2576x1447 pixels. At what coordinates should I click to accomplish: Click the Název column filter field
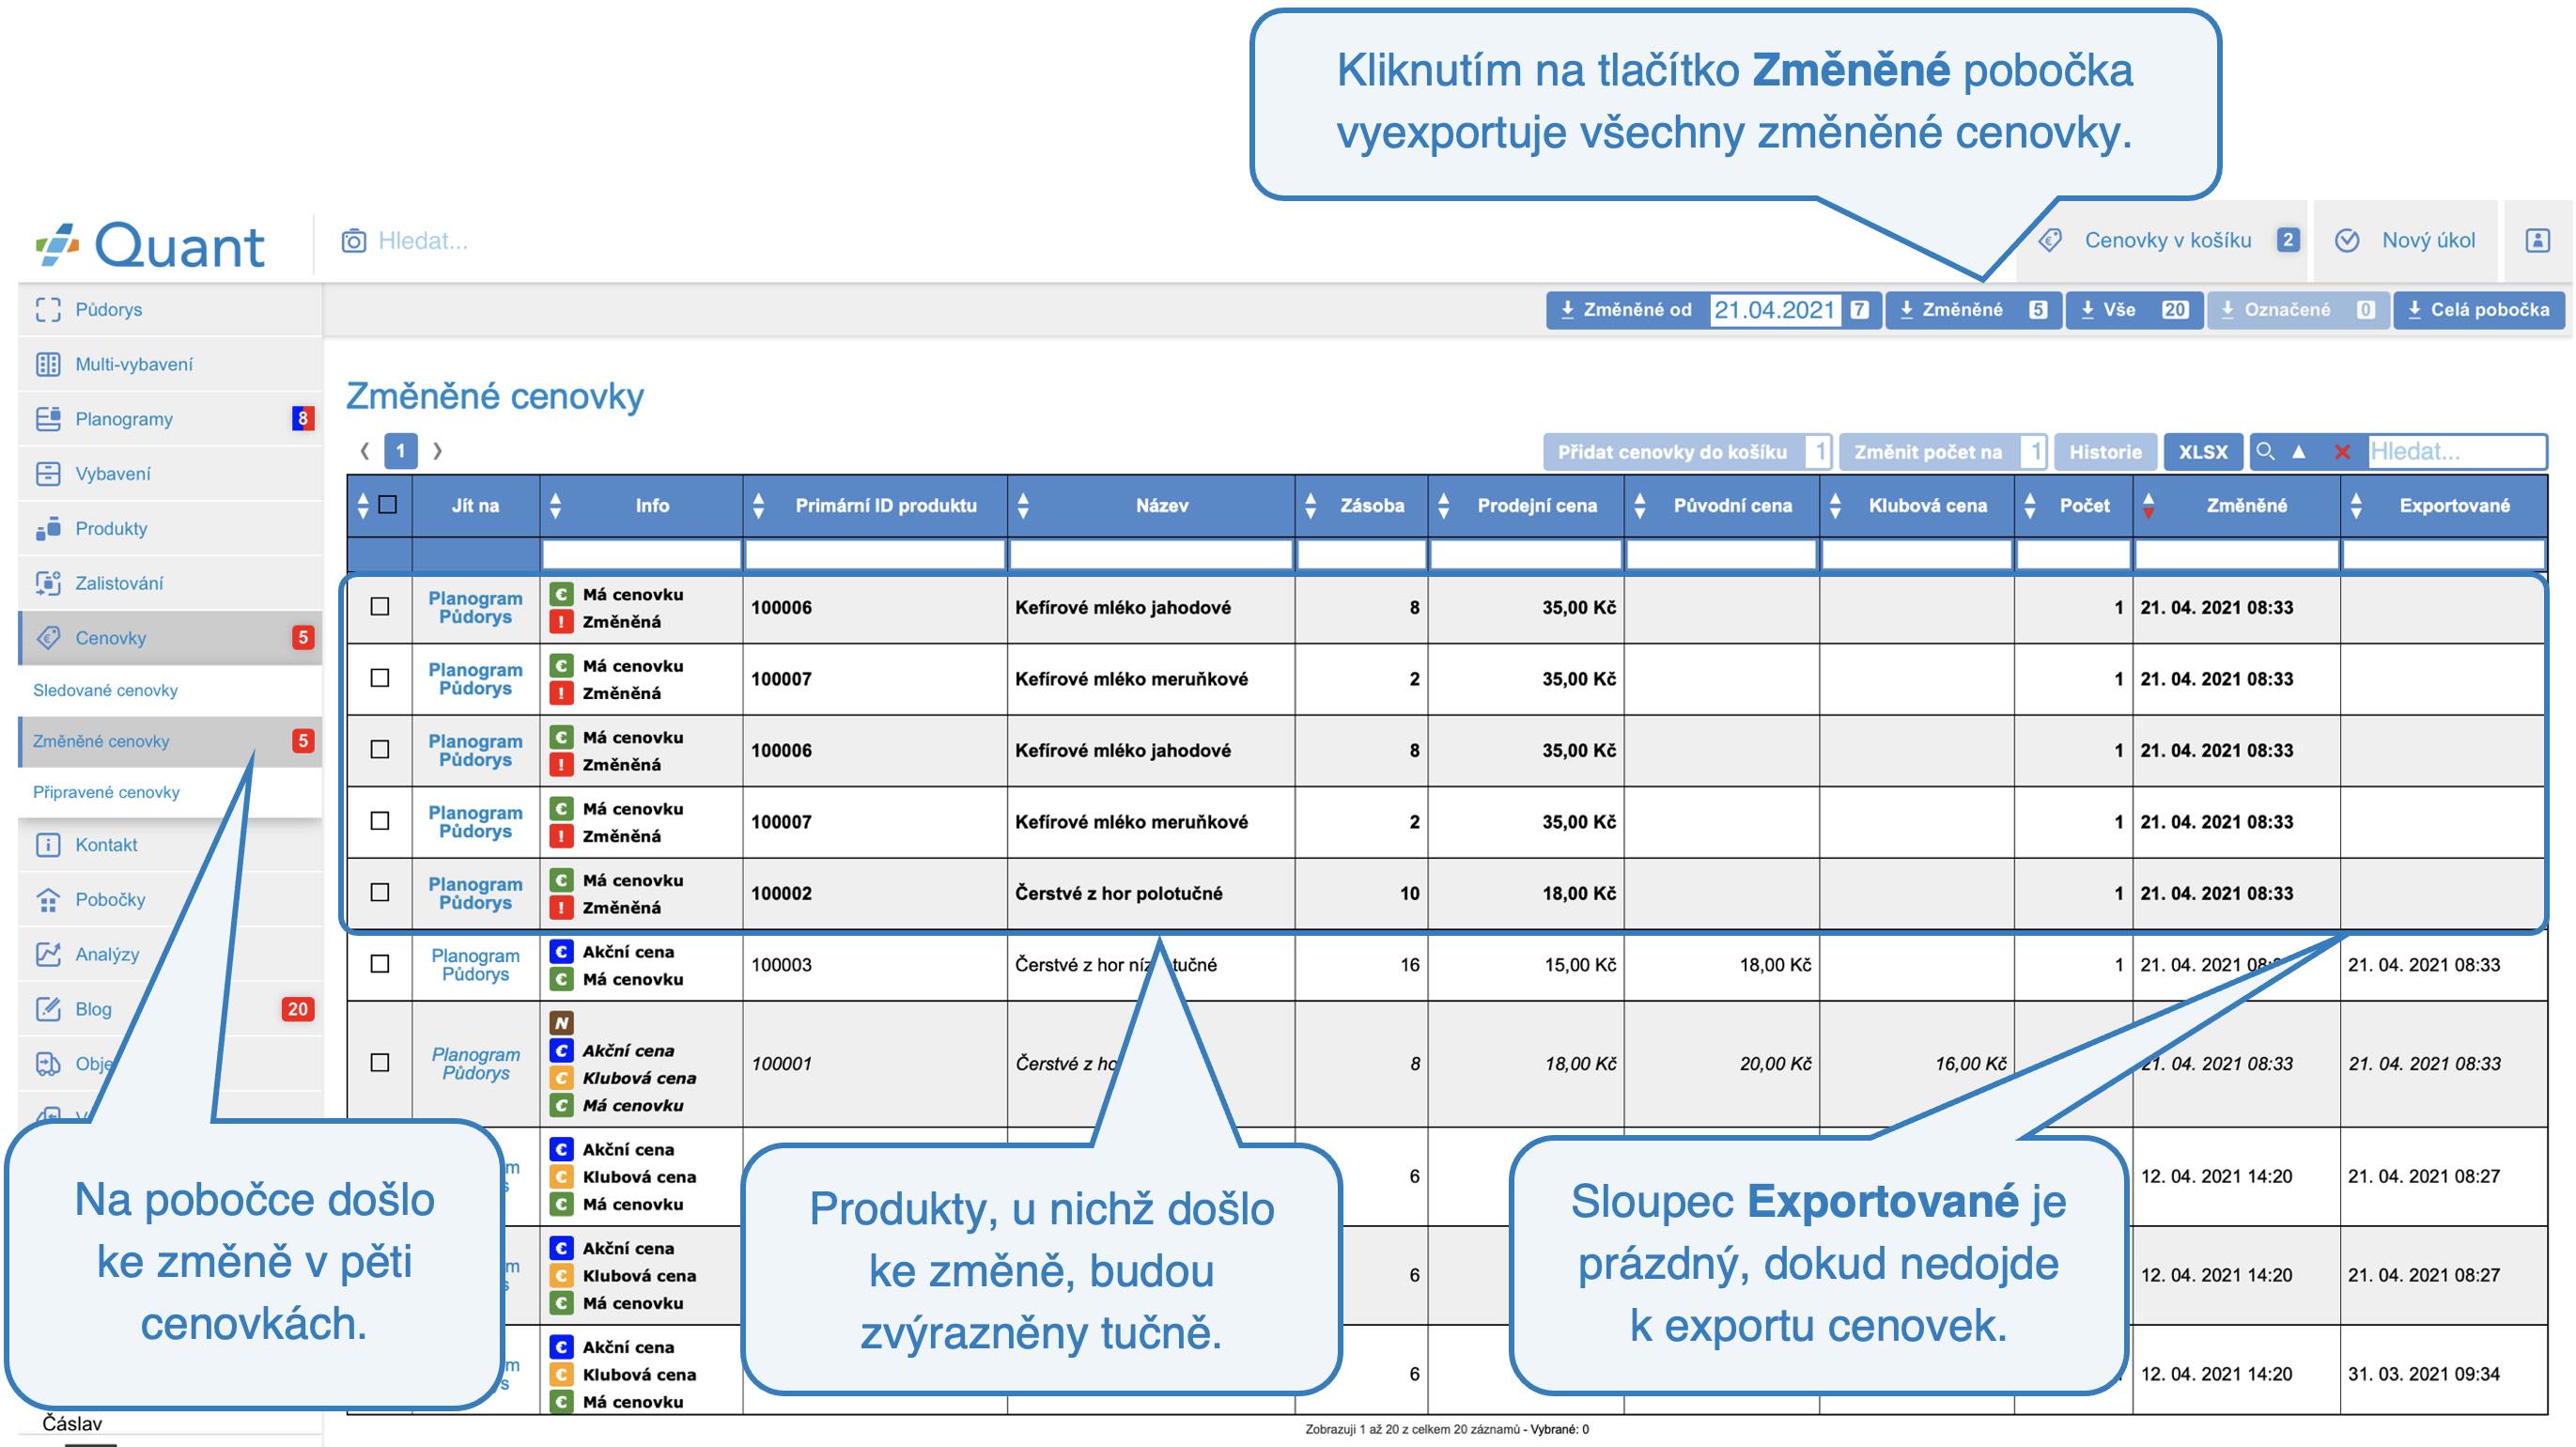(1151, 554)
